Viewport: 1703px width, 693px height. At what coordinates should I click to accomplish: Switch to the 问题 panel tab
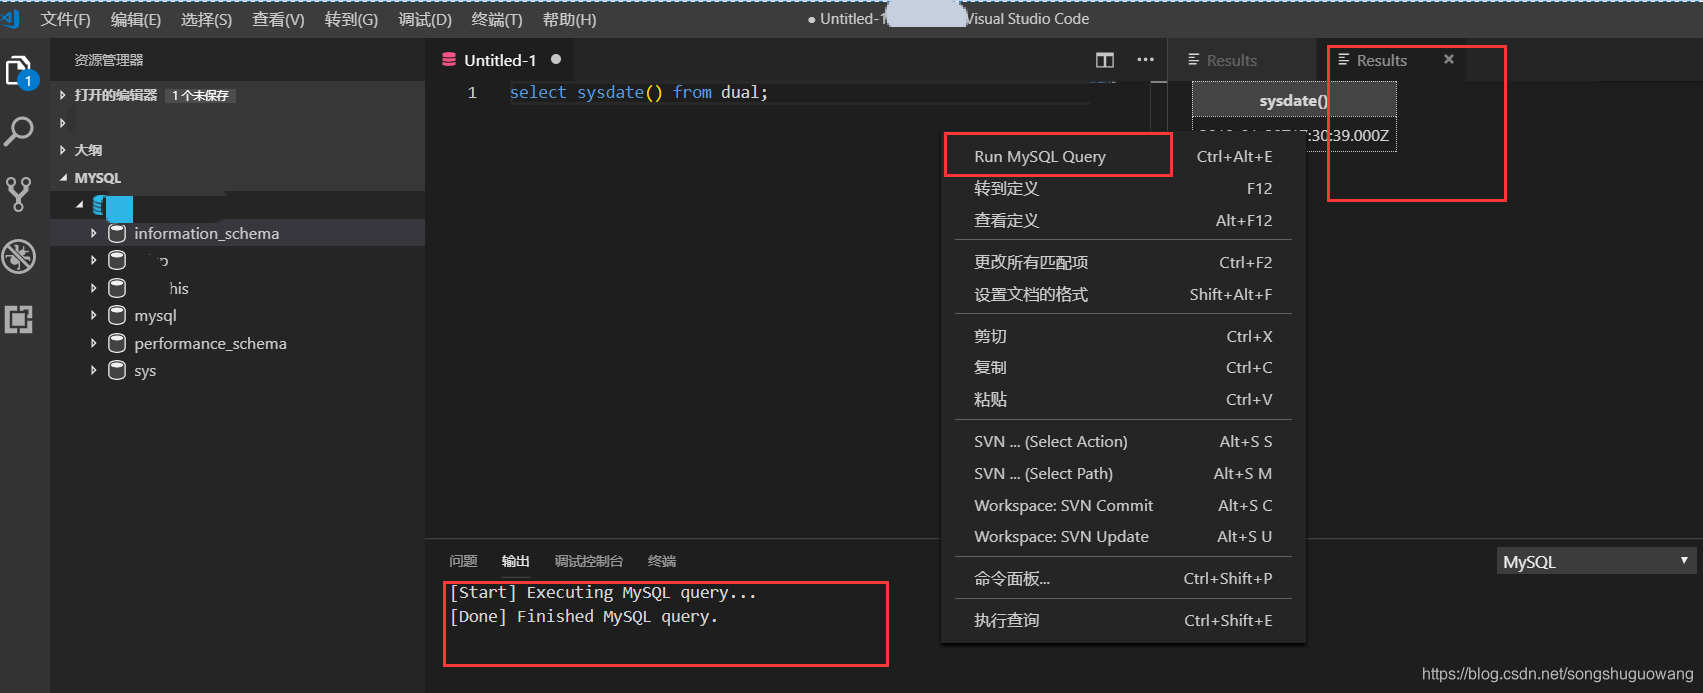tap(463, 561)
